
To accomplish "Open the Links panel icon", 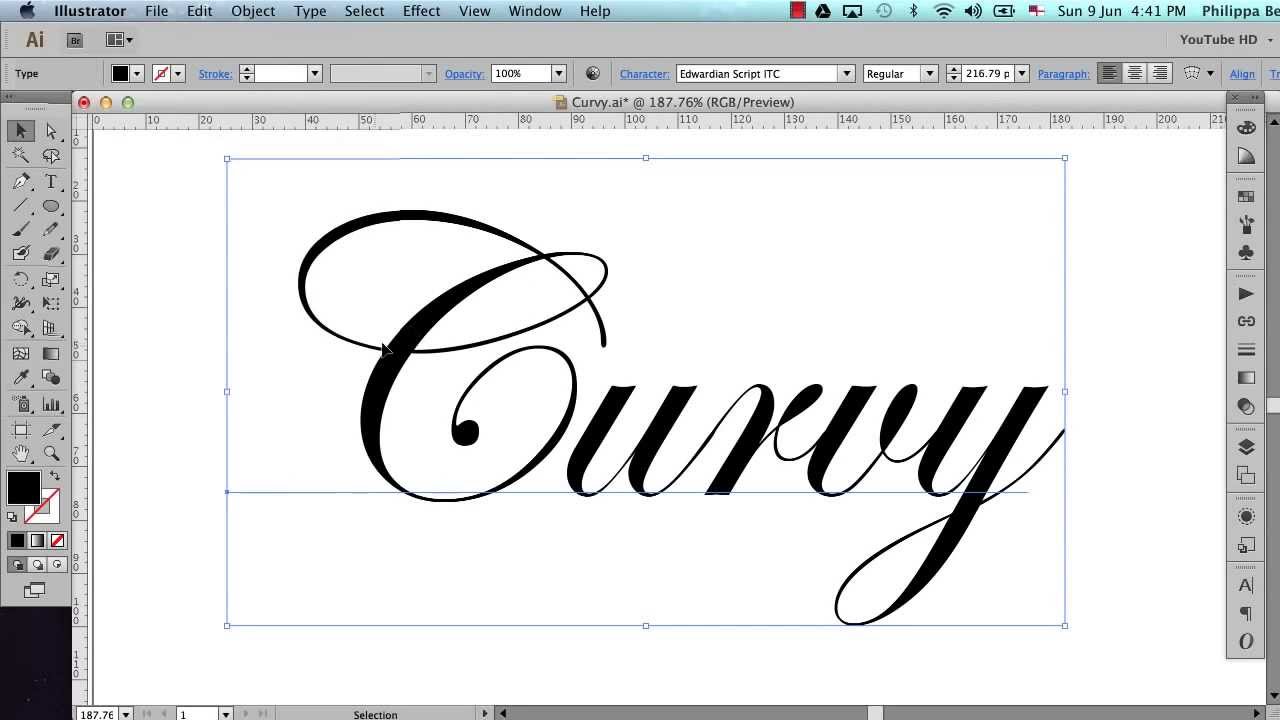I will 1246,321.
